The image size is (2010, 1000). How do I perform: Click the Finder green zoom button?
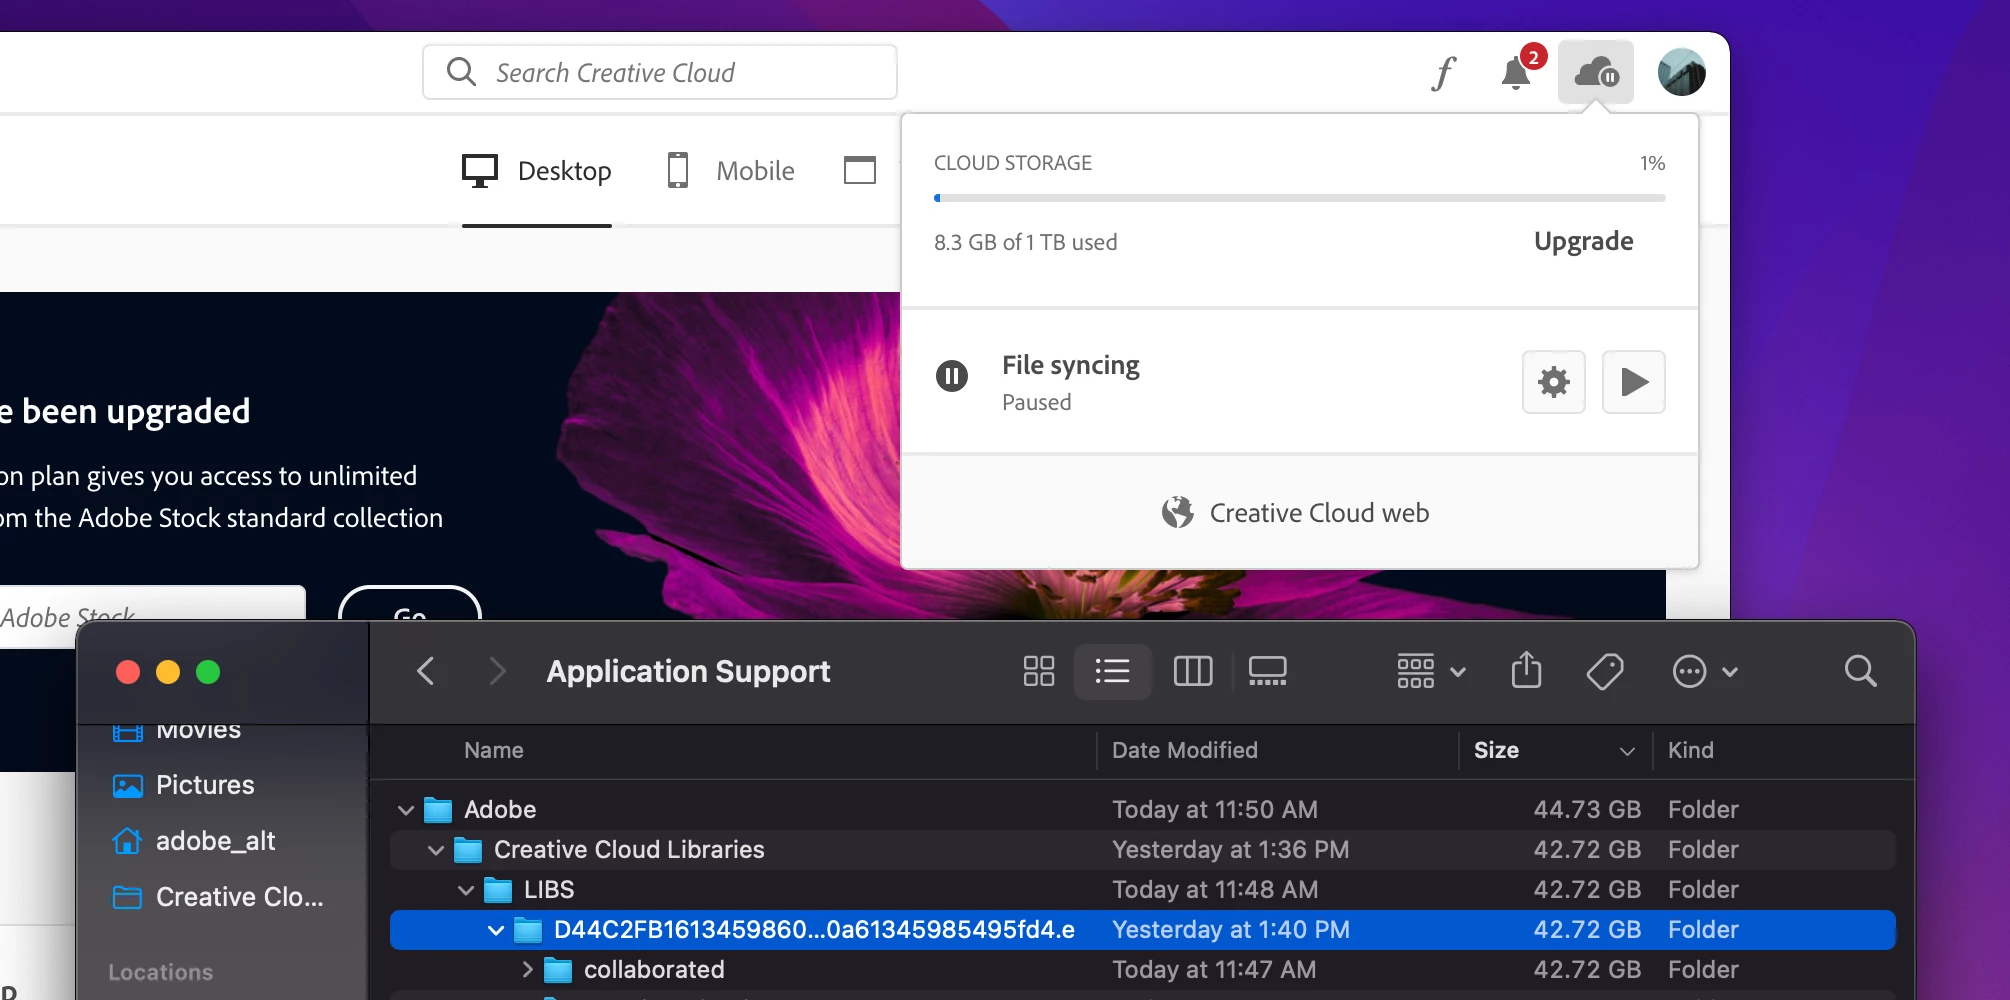[208, 672]
